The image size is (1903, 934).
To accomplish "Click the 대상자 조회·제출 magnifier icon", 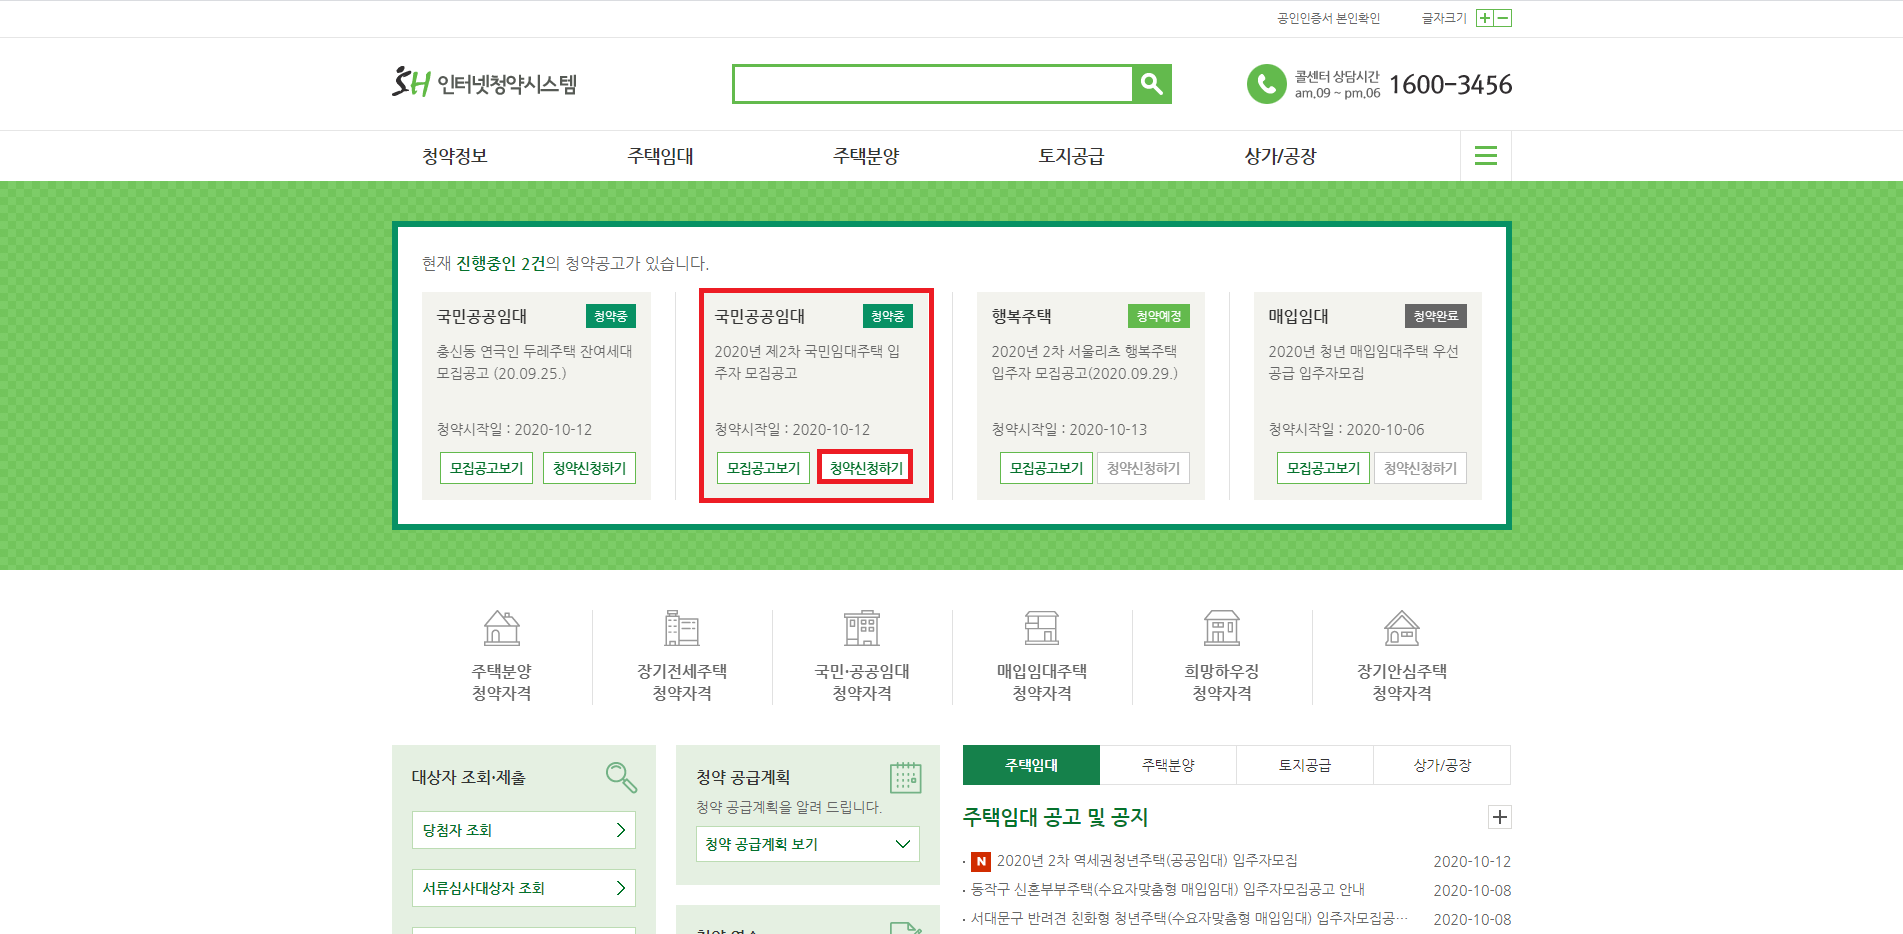I will click(621, 778).
